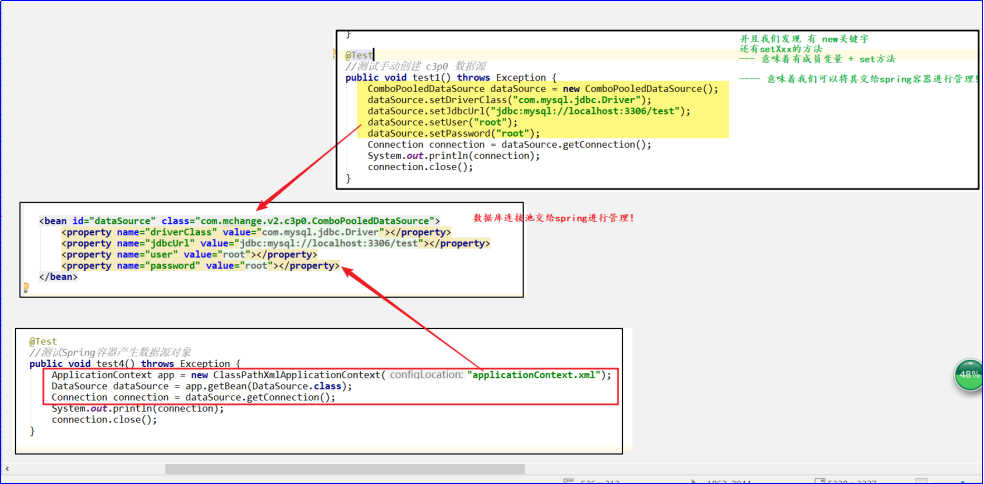This screenshot has width=984, height=484.
Task: Click the 'public void test4() throws Exception' line
Action: pyautogui.click(x=135, y=363)
